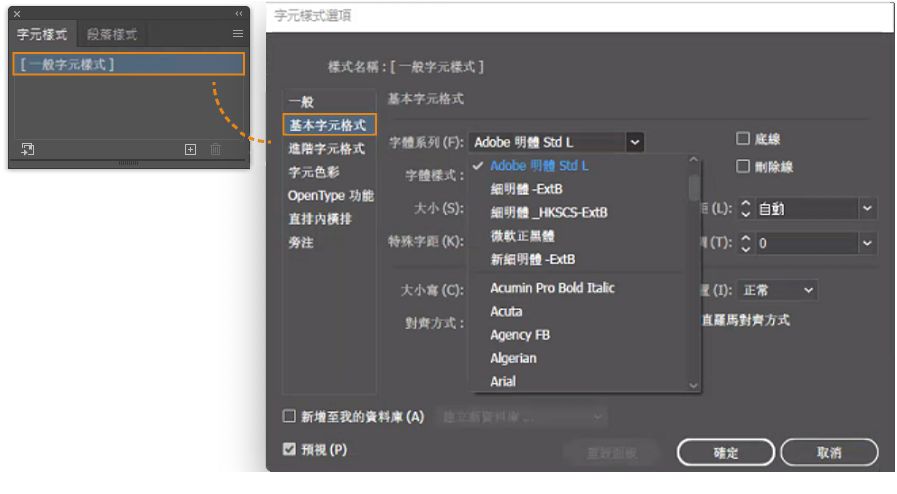897x494 pixels.
Task: Collapse the panel using double-arrow icon
Action: 239,14
